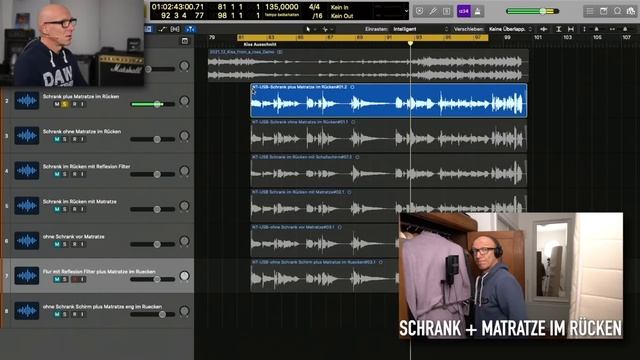Click pan knob of track Flur mit Reflexion Filter
The image size is (640, 360).
pyautogui.click(x=184, y=276)
